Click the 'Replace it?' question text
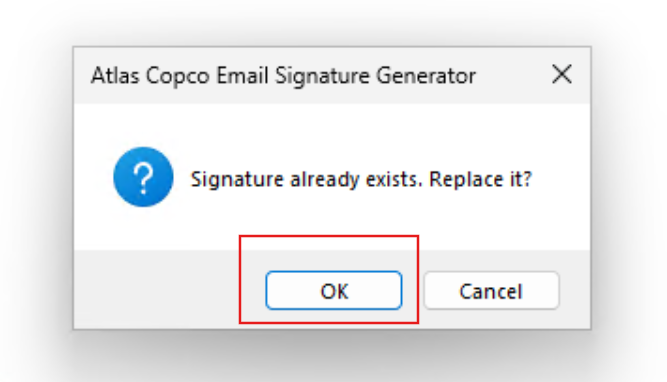667x382 pixels. 481,179
